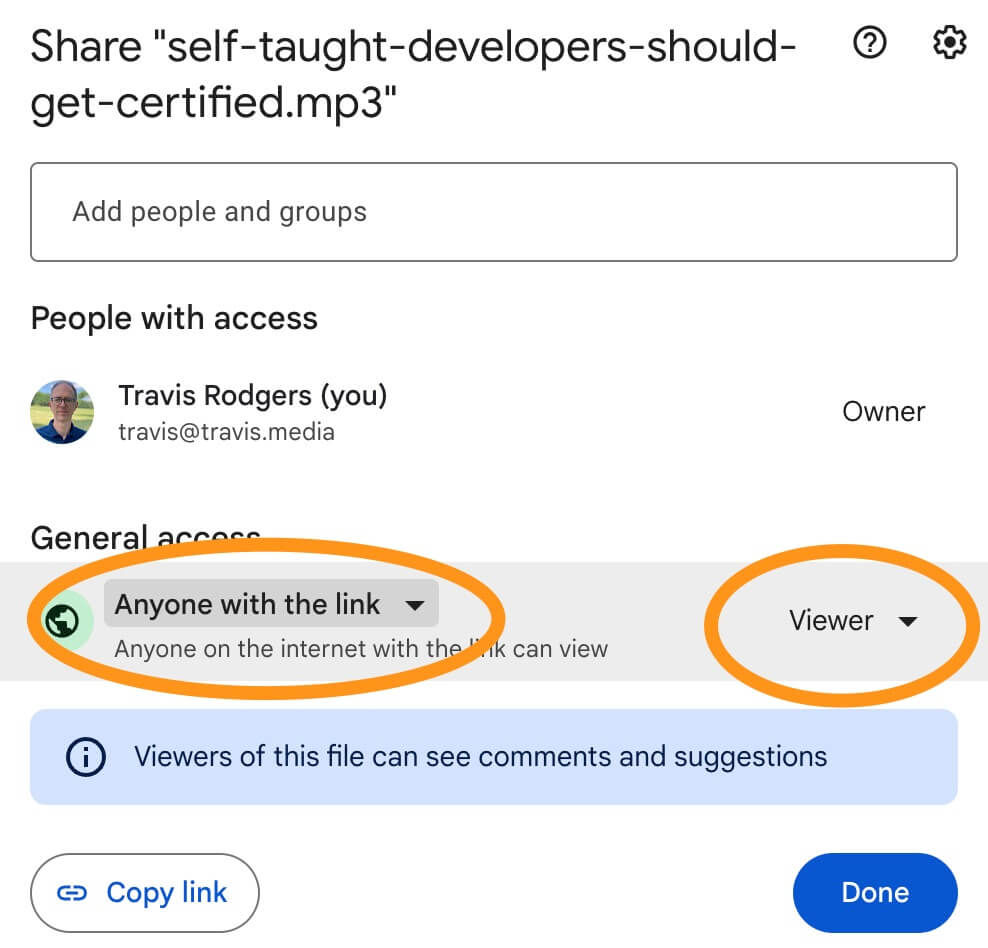This screenshot has width=988, height=948.
Task: Expand the Anyone with the link dropdown
Action: tap(271, 603)
